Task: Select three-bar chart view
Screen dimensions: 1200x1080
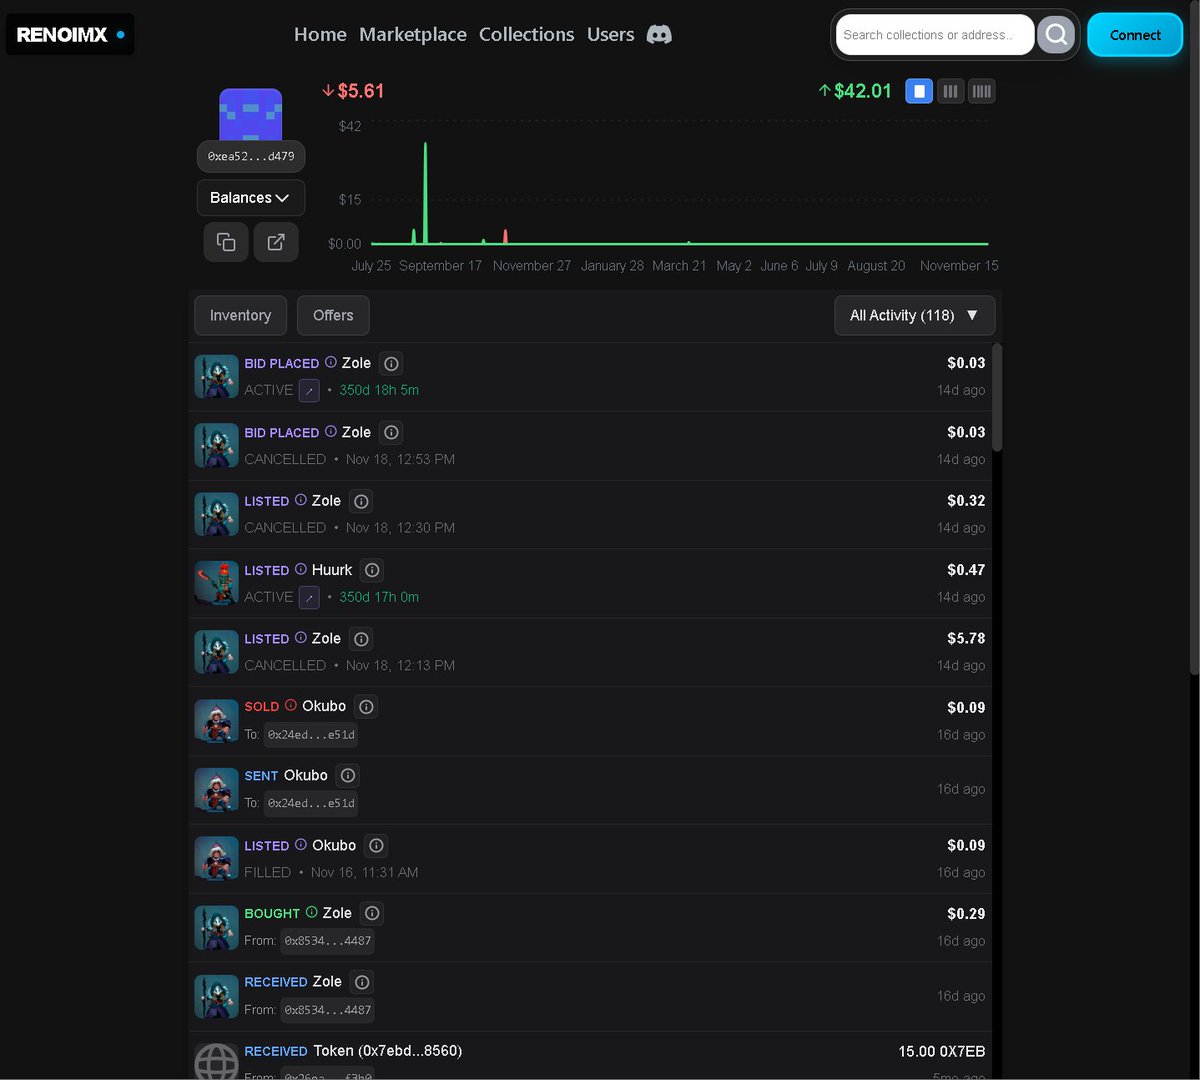Action: (950, 92)
